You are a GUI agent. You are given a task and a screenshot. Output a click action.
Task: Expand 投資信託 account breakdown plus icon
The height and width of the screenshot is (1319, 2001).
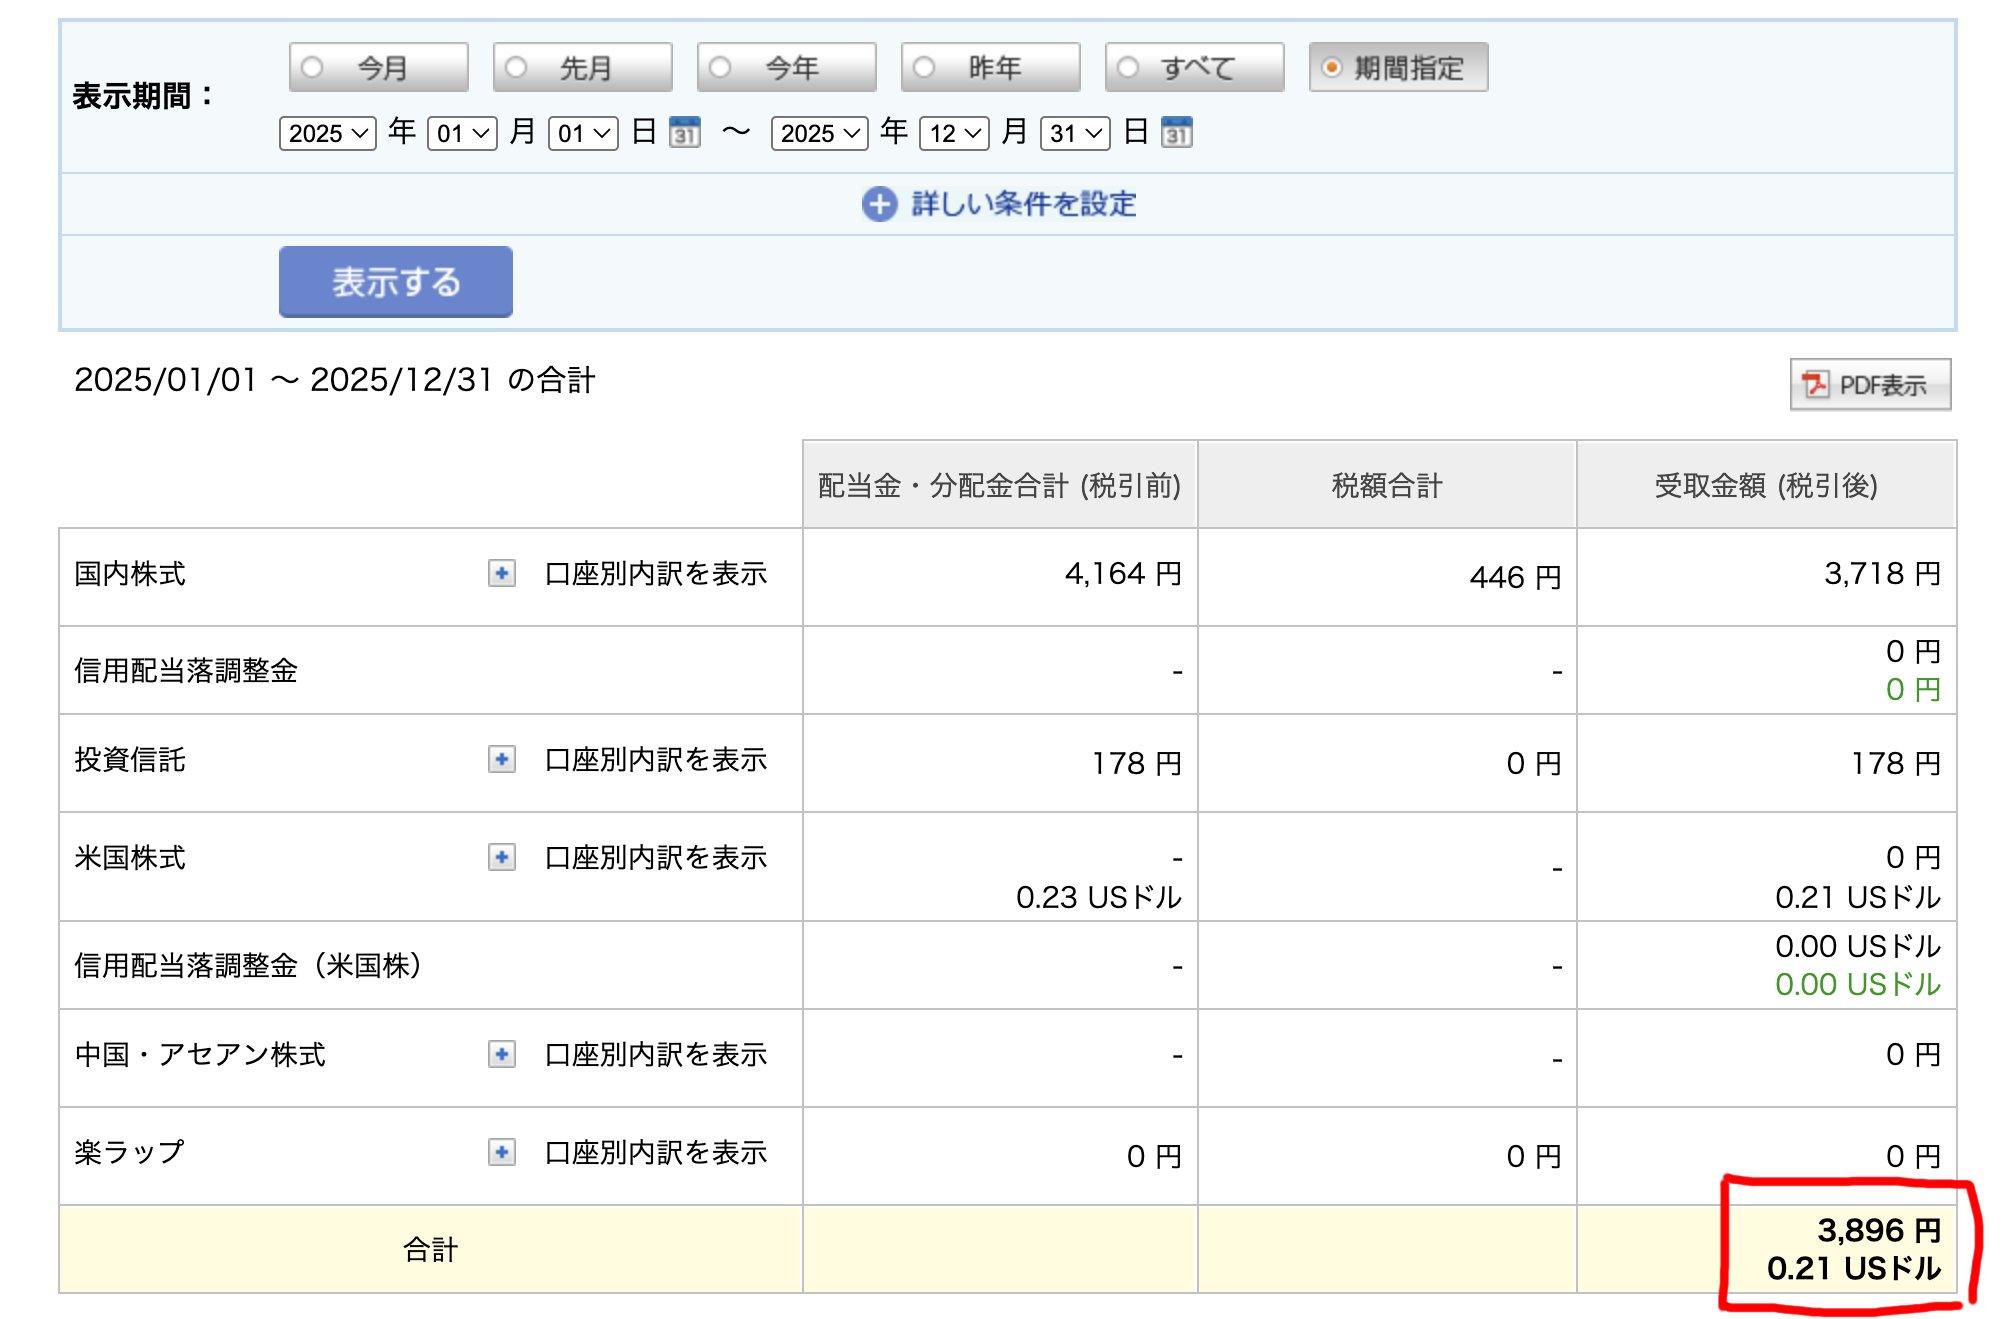tap(502, 759)
